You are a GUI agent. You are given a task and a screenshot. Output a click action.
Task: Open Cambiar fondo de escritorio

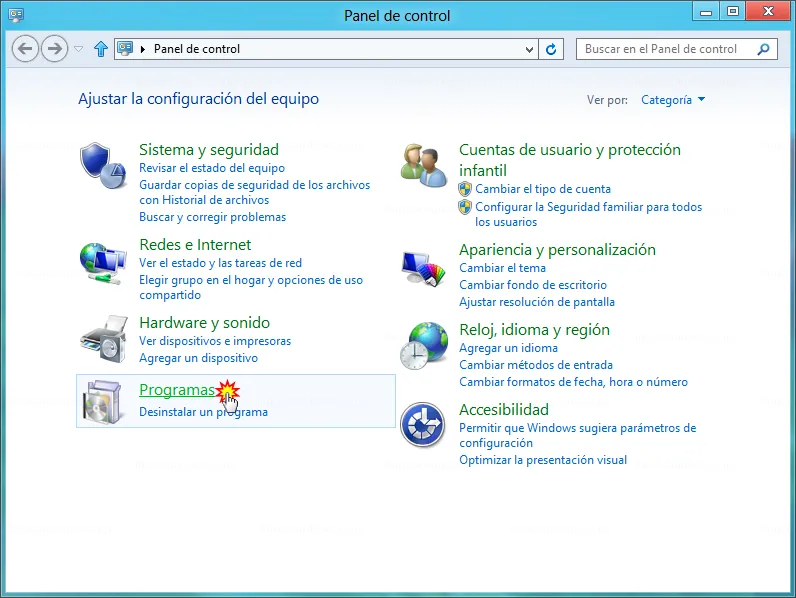[x=533, y=285]
